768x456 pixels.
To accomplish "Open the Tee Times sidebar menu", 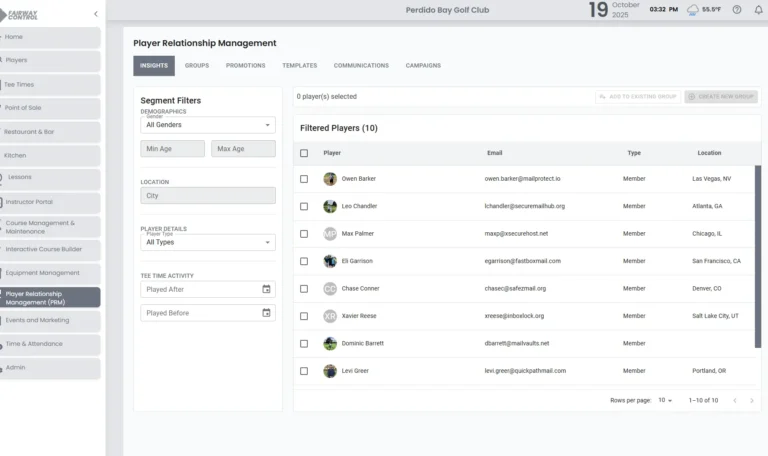I will click(50, 85).
